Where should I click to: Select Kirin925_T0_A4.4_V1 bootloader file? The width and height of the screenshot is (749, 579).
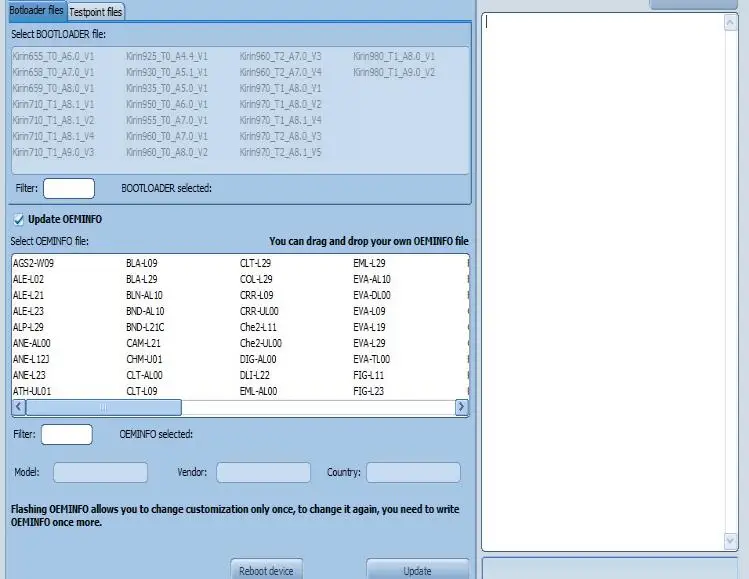pyautogui.click(x=167, y=56)
